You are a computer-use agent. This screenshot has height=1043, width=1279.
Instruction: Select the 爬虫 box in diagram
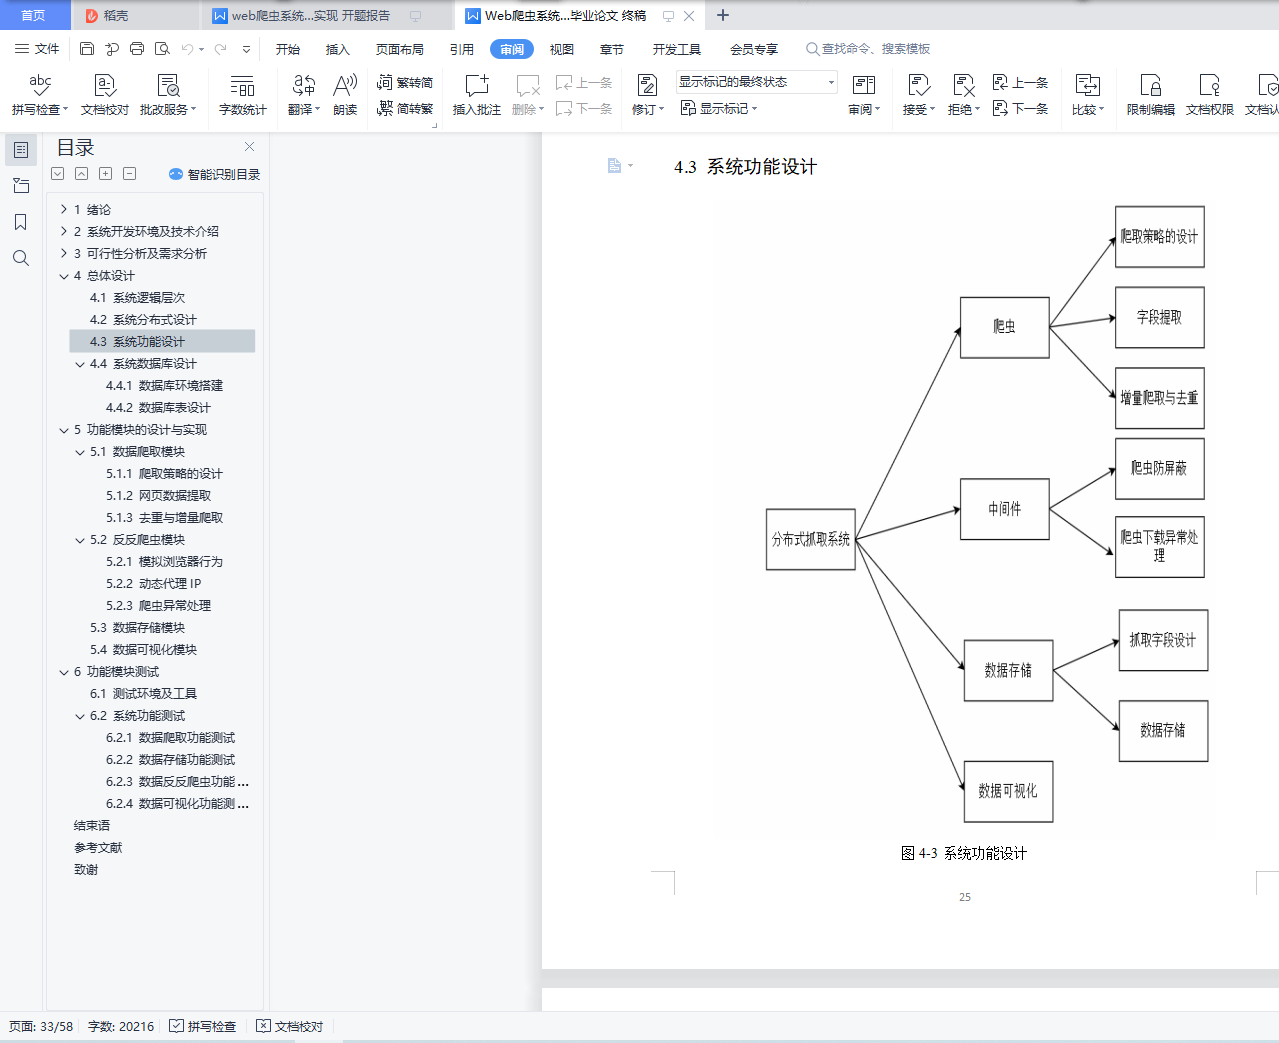pos(1005,327)
